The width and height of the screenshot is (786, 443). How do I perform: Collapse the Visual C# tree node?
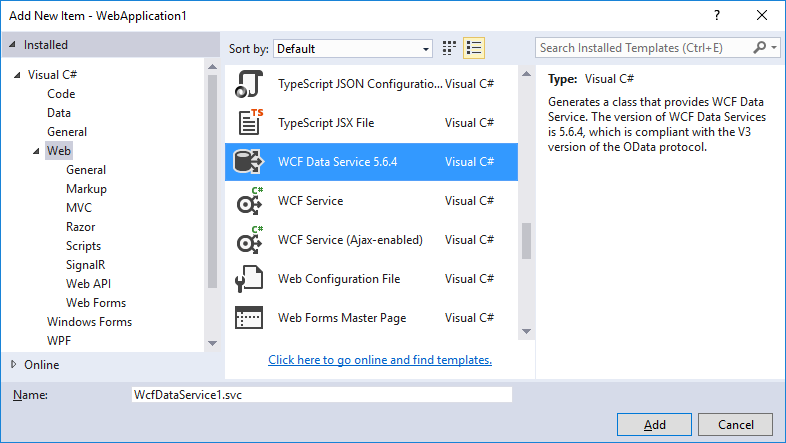click(17, 75)
